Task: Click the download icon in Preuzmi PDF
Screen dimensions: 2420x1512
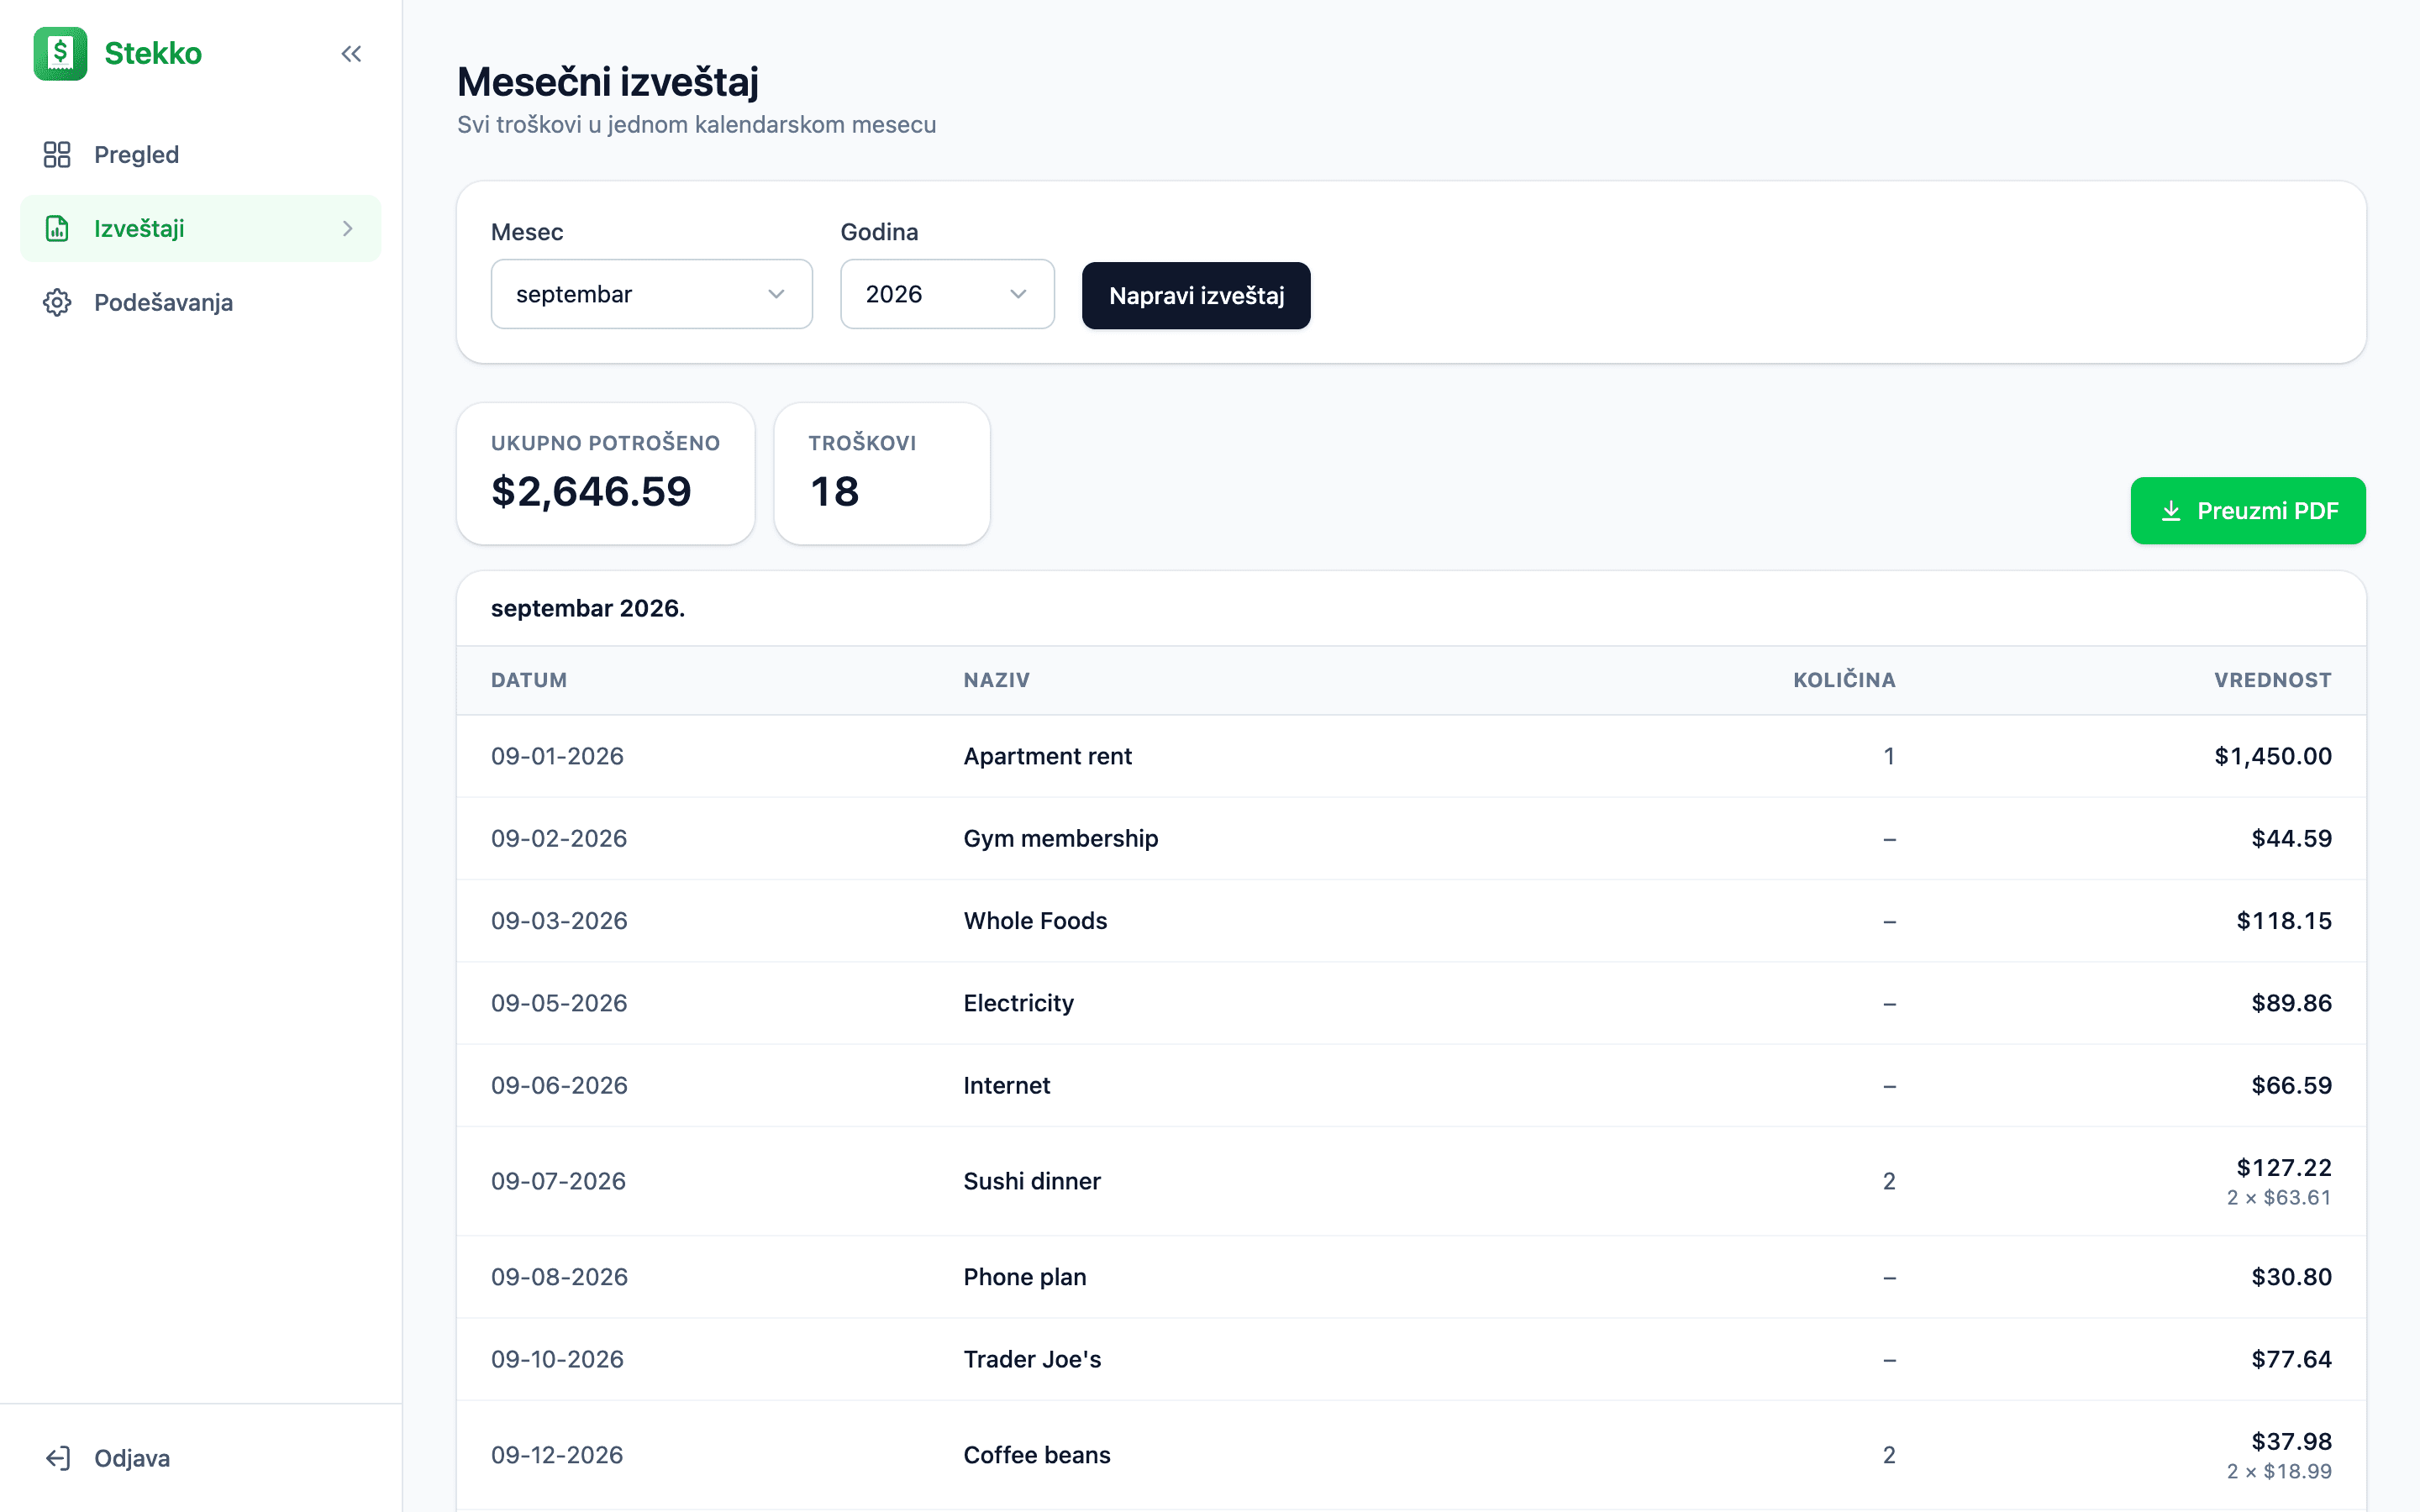Action: tap(2171, 511)
